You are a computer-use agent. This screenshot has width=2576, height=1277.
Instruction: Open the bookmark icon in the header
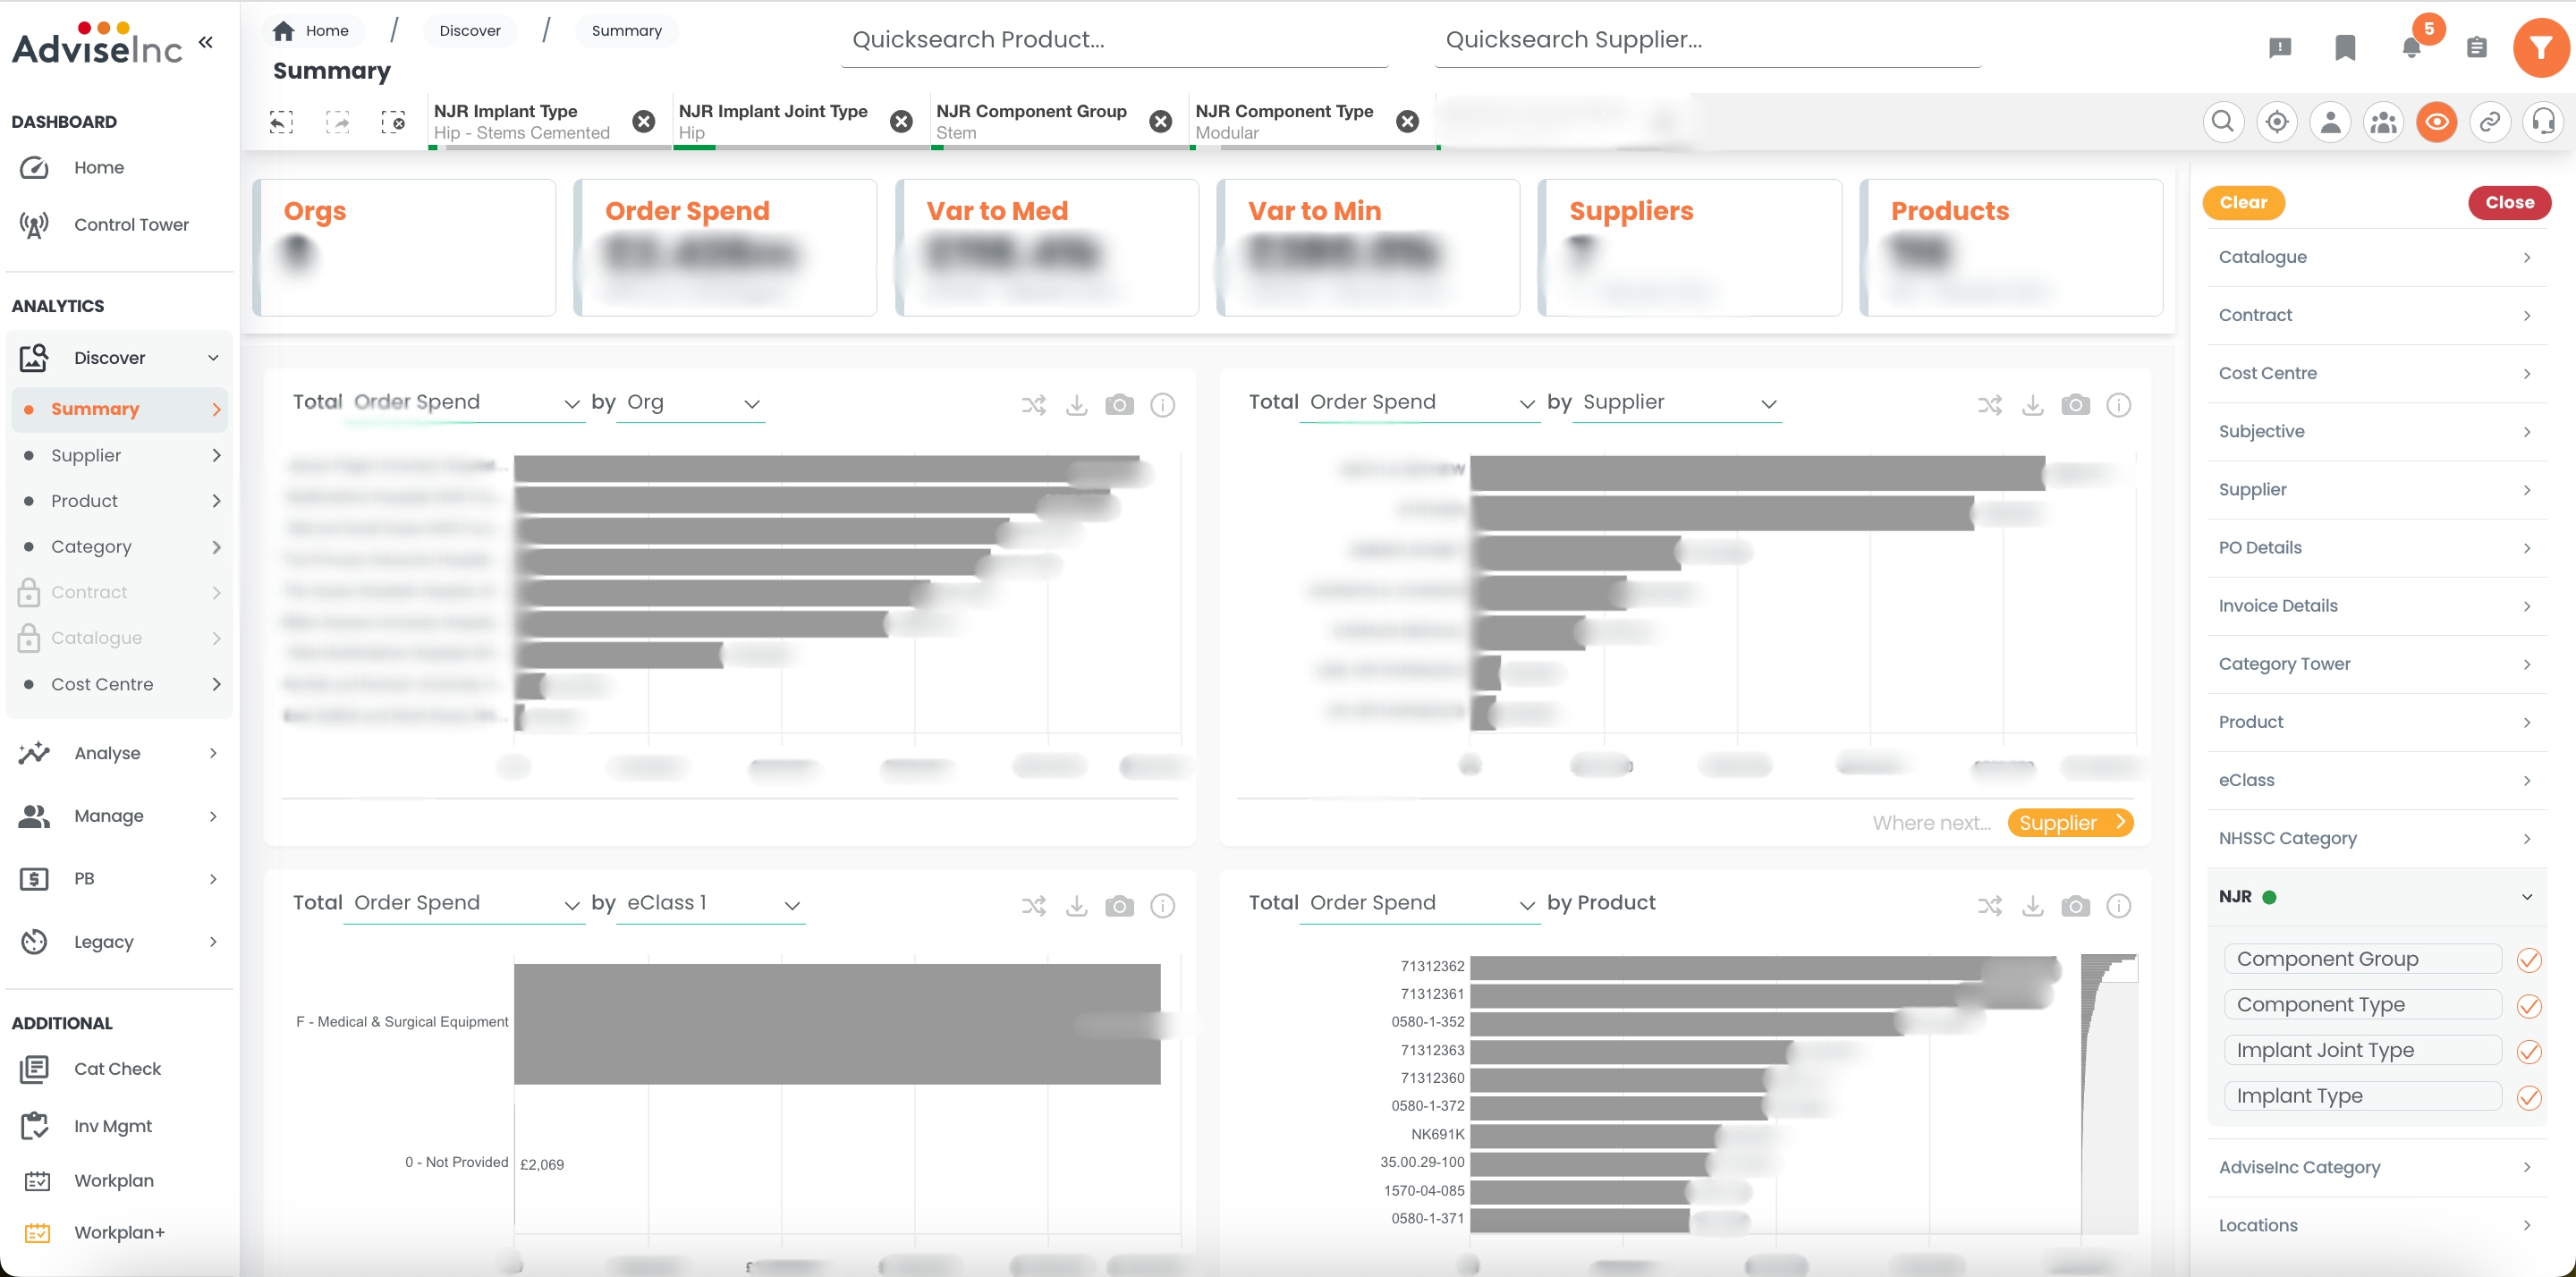2345,47
